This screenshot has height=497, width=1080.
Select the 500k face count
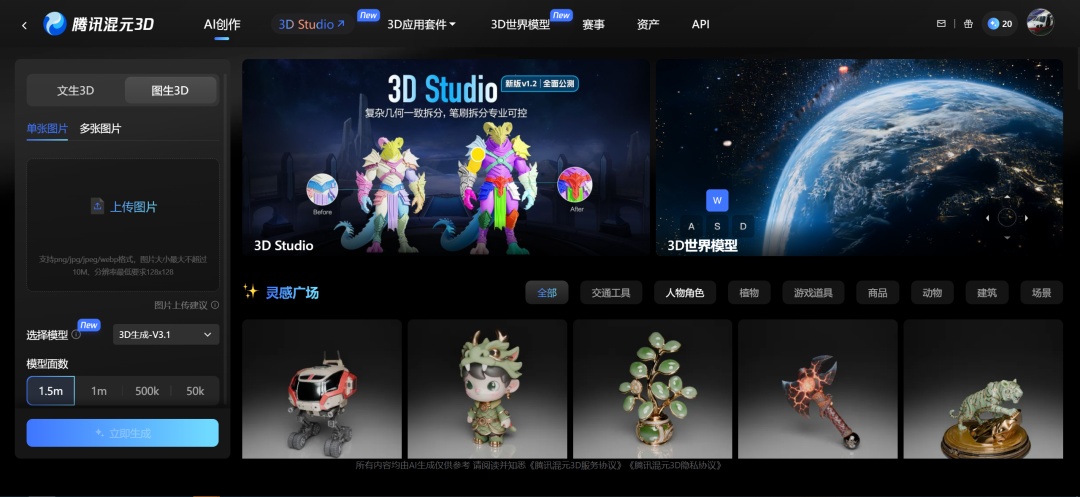tap(147, 390)
